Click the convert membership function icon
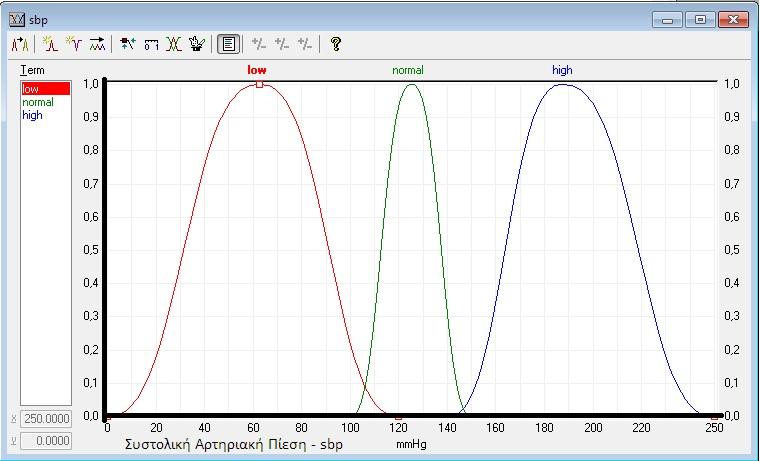Viewport: 760px width, 461px height. 20,44
